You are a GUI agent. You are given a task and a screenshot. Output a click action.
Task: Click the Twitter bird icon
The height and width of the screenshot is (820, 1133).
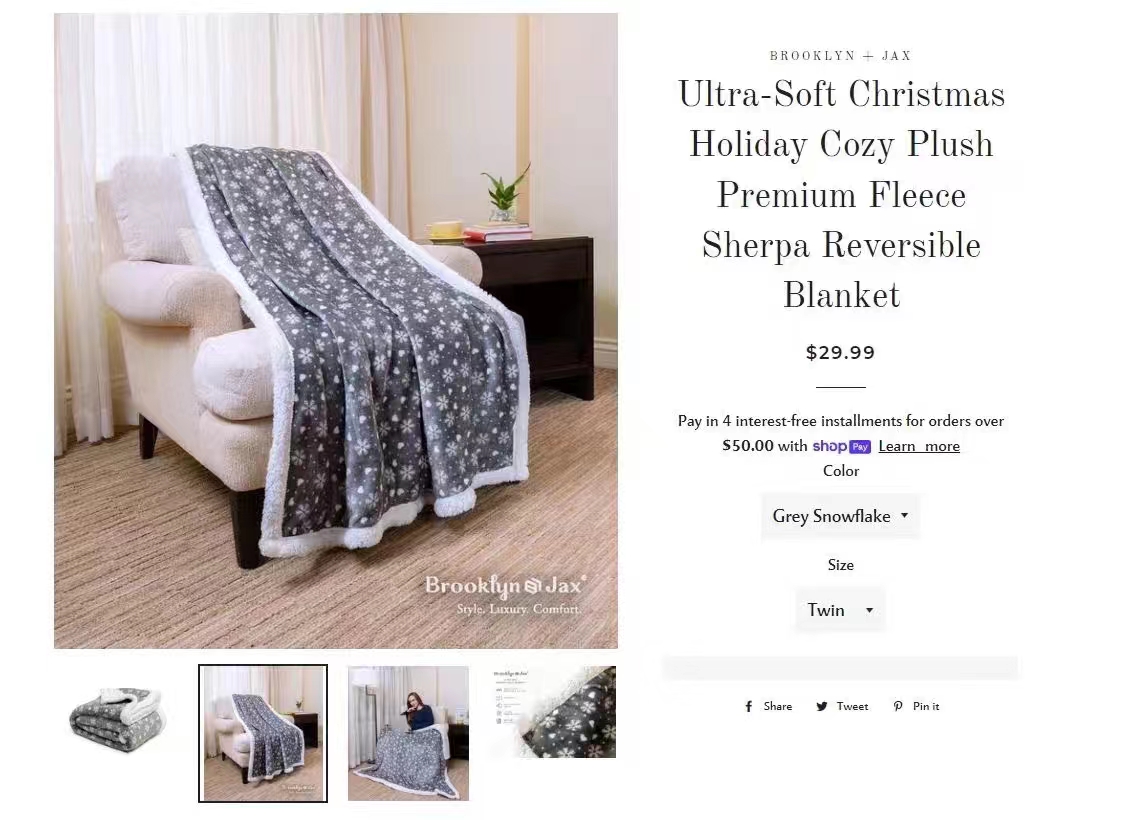822,707
